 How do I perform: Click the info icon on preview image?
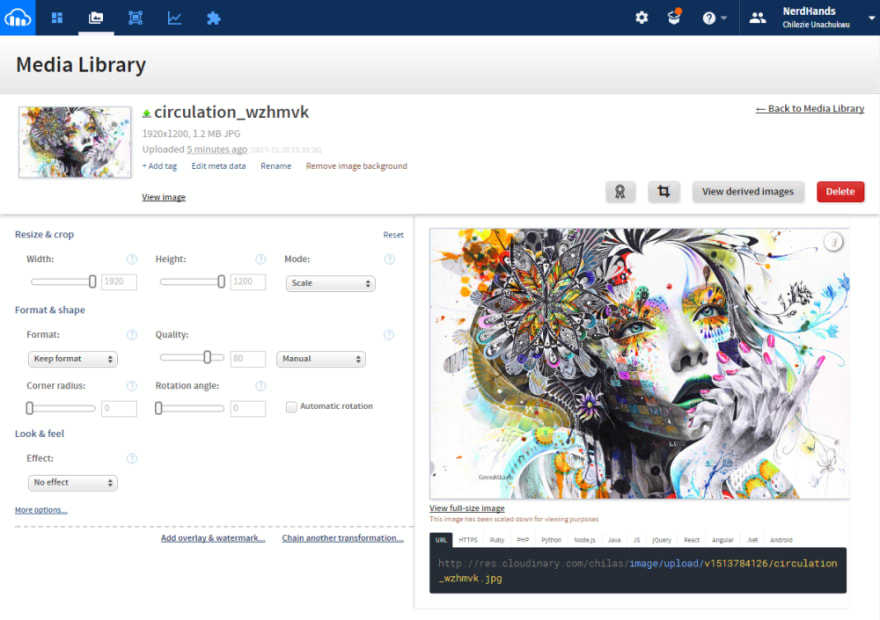833,242
